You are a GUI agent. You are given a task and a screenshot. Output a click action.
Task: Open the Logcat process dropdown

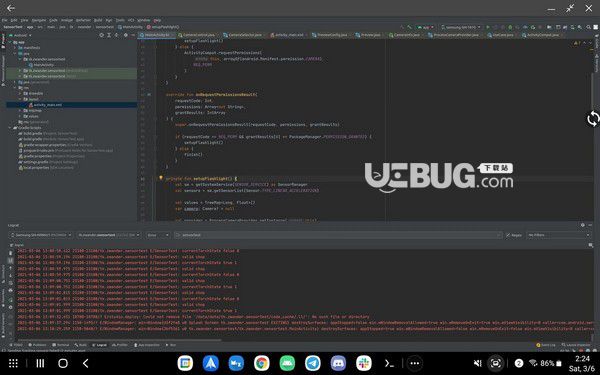109,235
